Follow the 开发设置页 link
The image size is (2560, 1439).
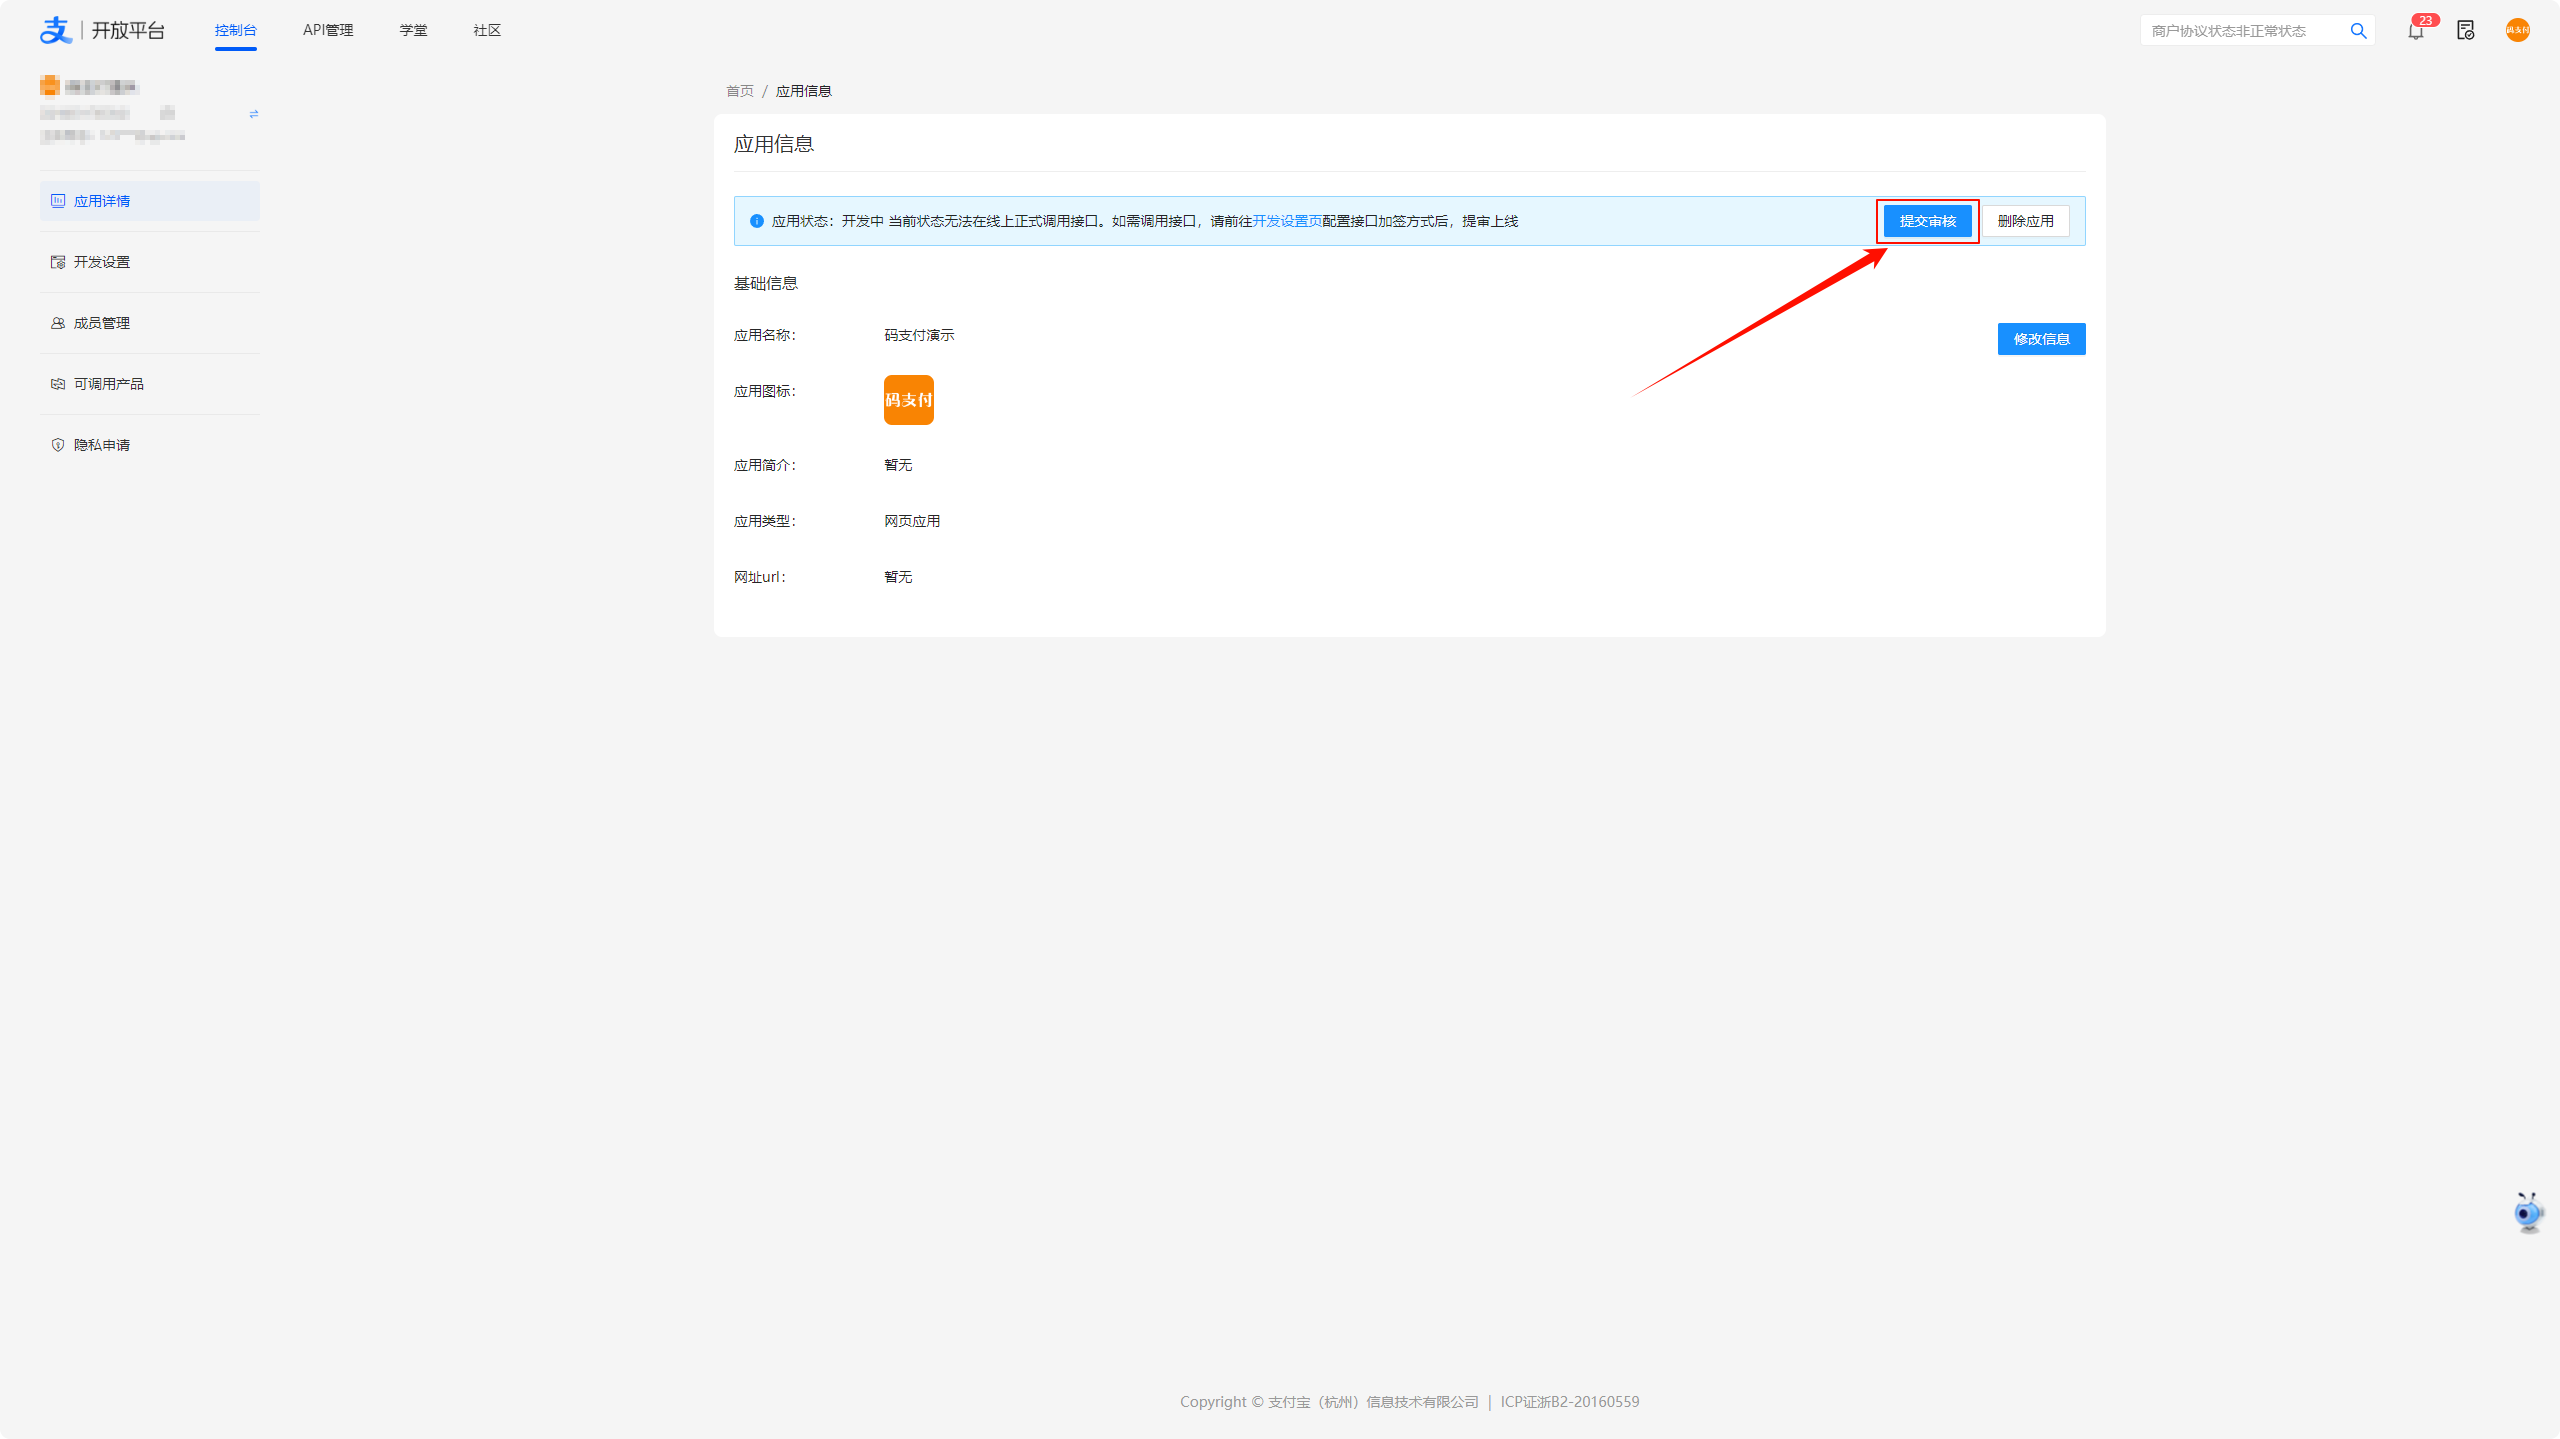(x=1287, y=221)
